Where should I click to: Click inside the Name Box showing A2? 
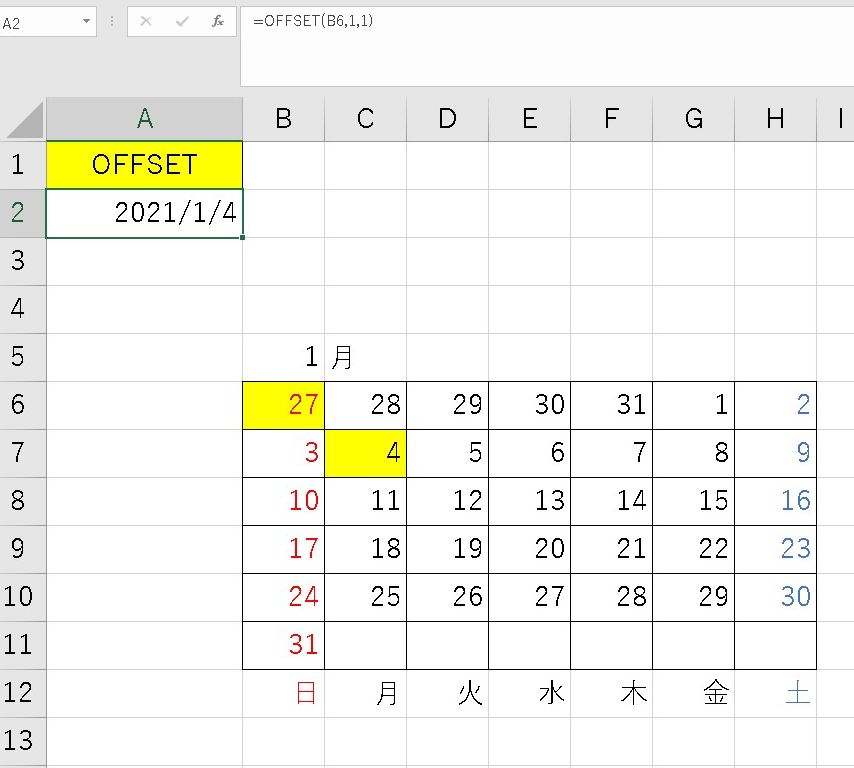[x=38, y=22]
